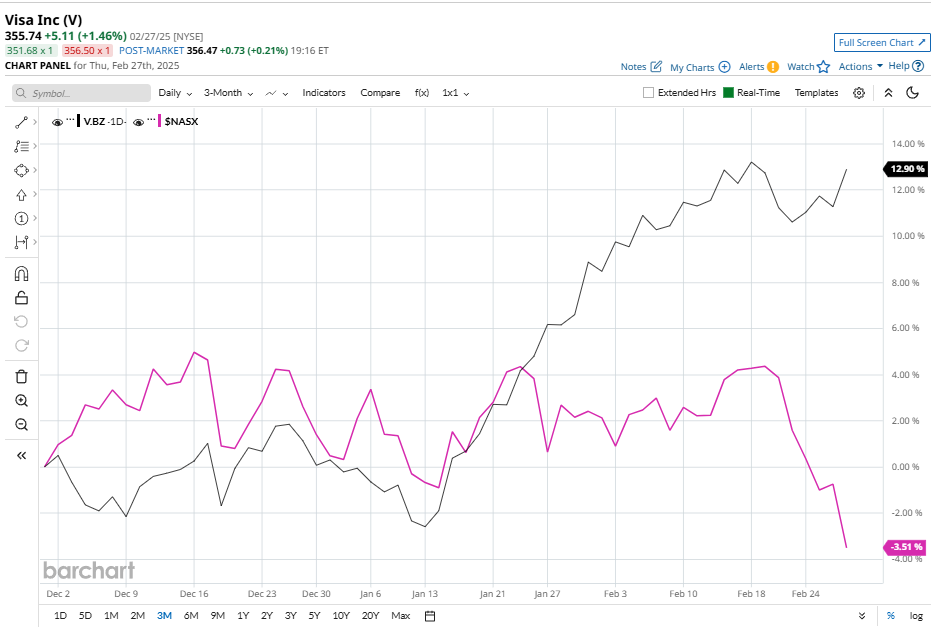Open the Daily frequency dropdown

point(173,92)
